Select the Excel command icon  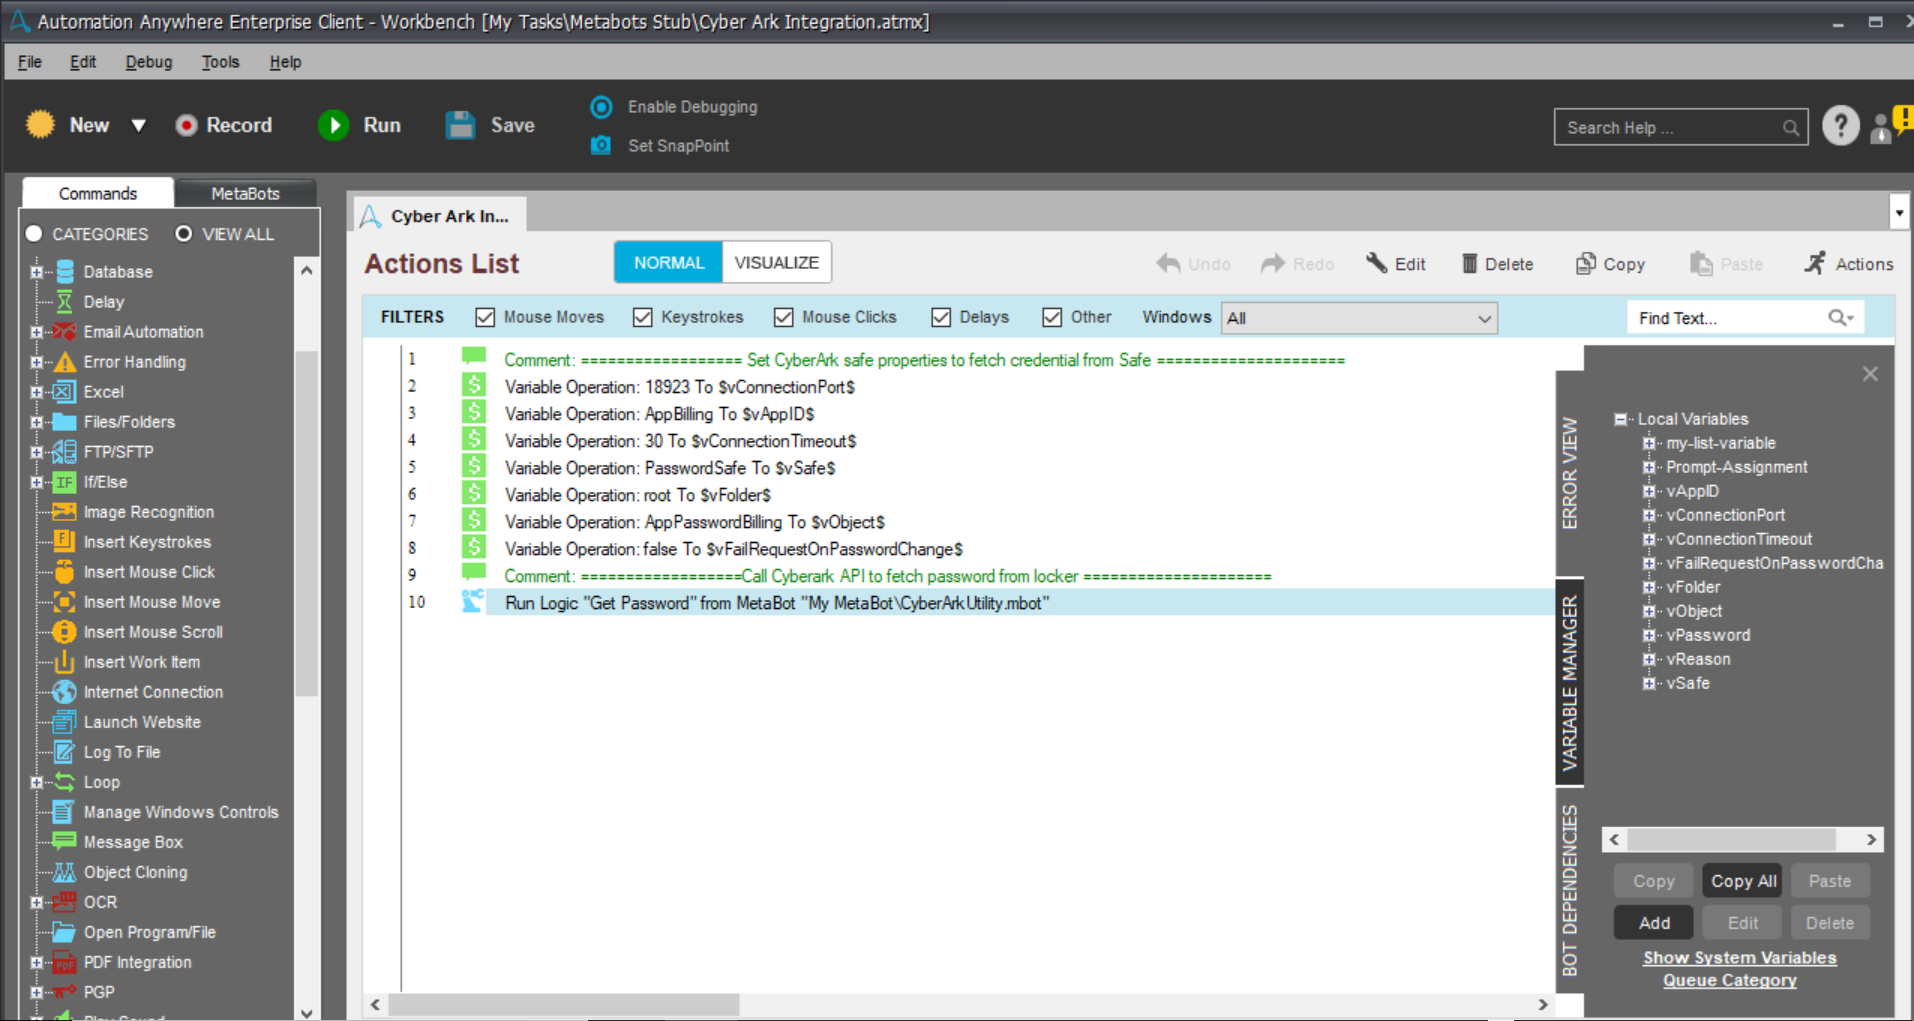[64, 392]
